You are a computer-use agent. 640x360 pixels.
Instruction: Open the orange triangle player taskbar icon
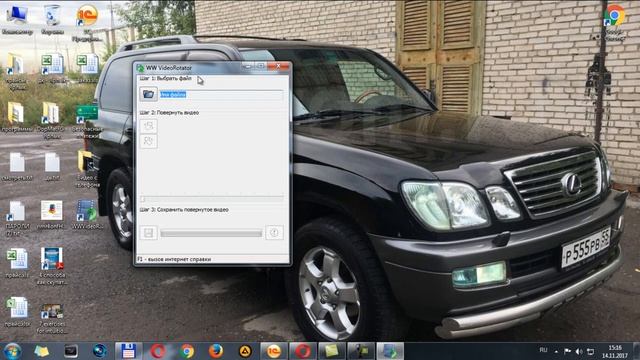tap(245, 351)
